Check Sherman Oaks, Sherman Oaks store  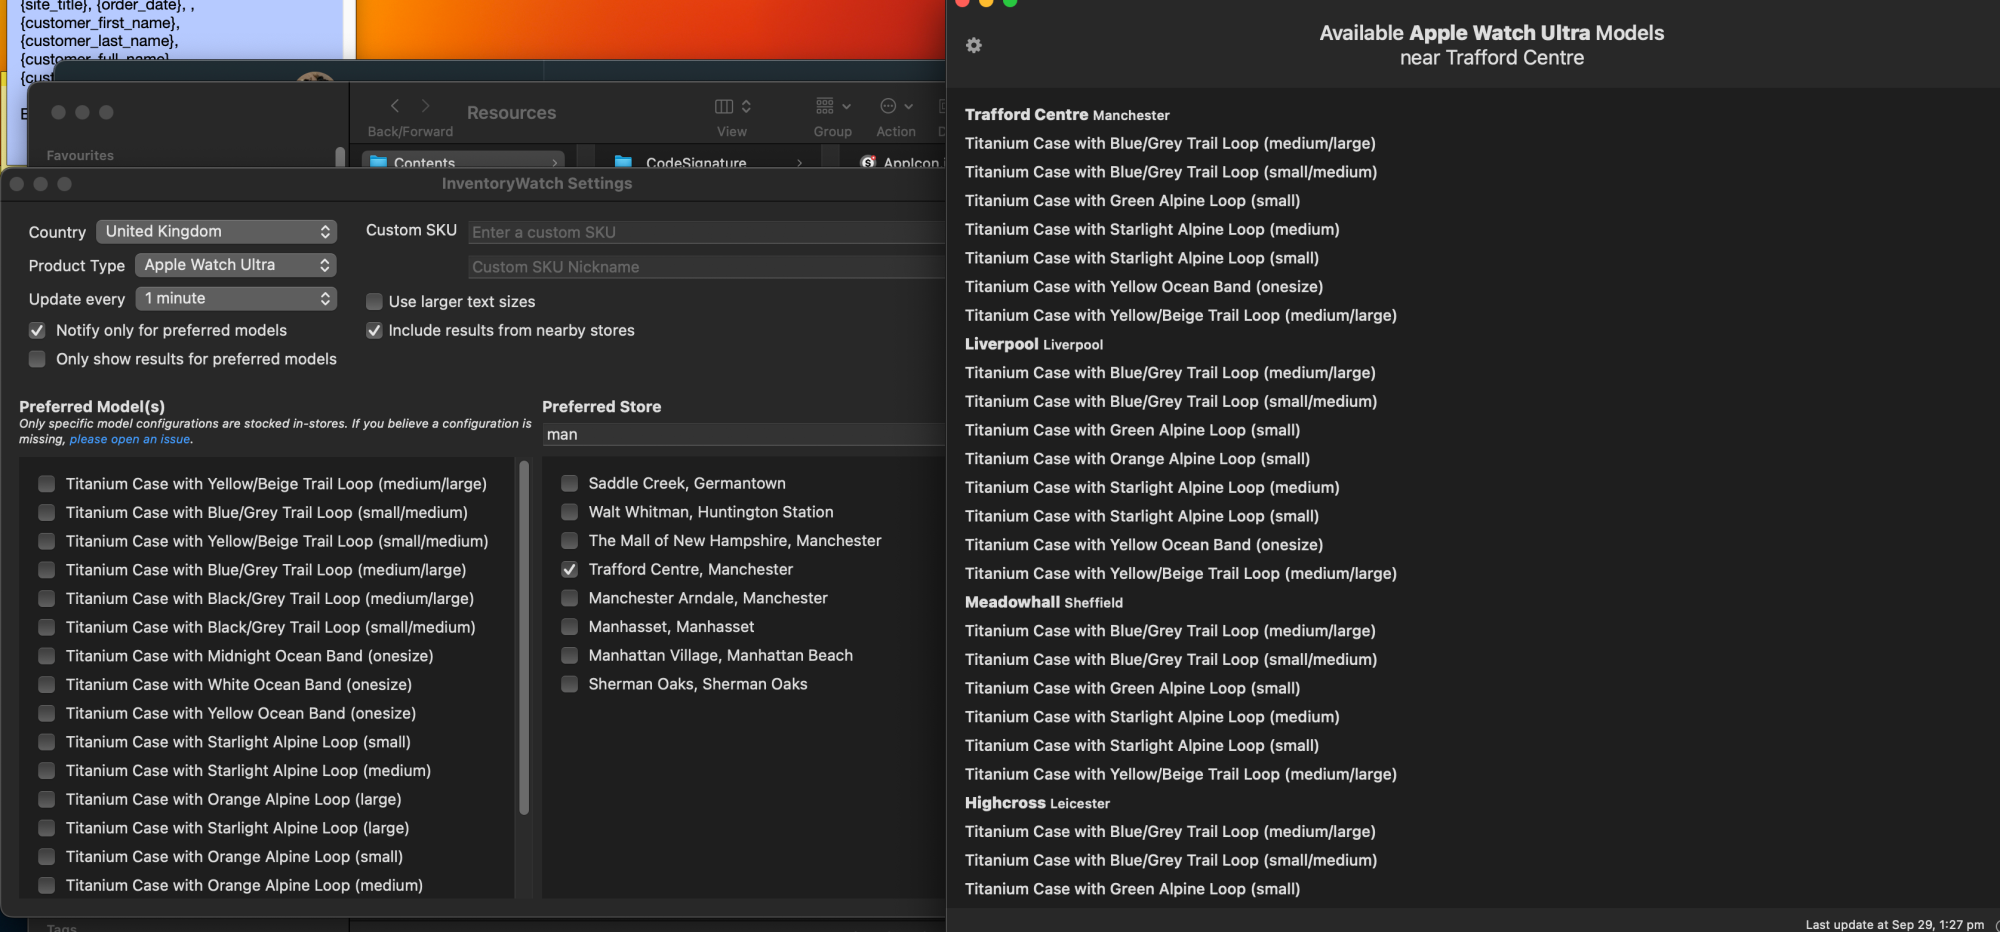[x=569, y=684]
